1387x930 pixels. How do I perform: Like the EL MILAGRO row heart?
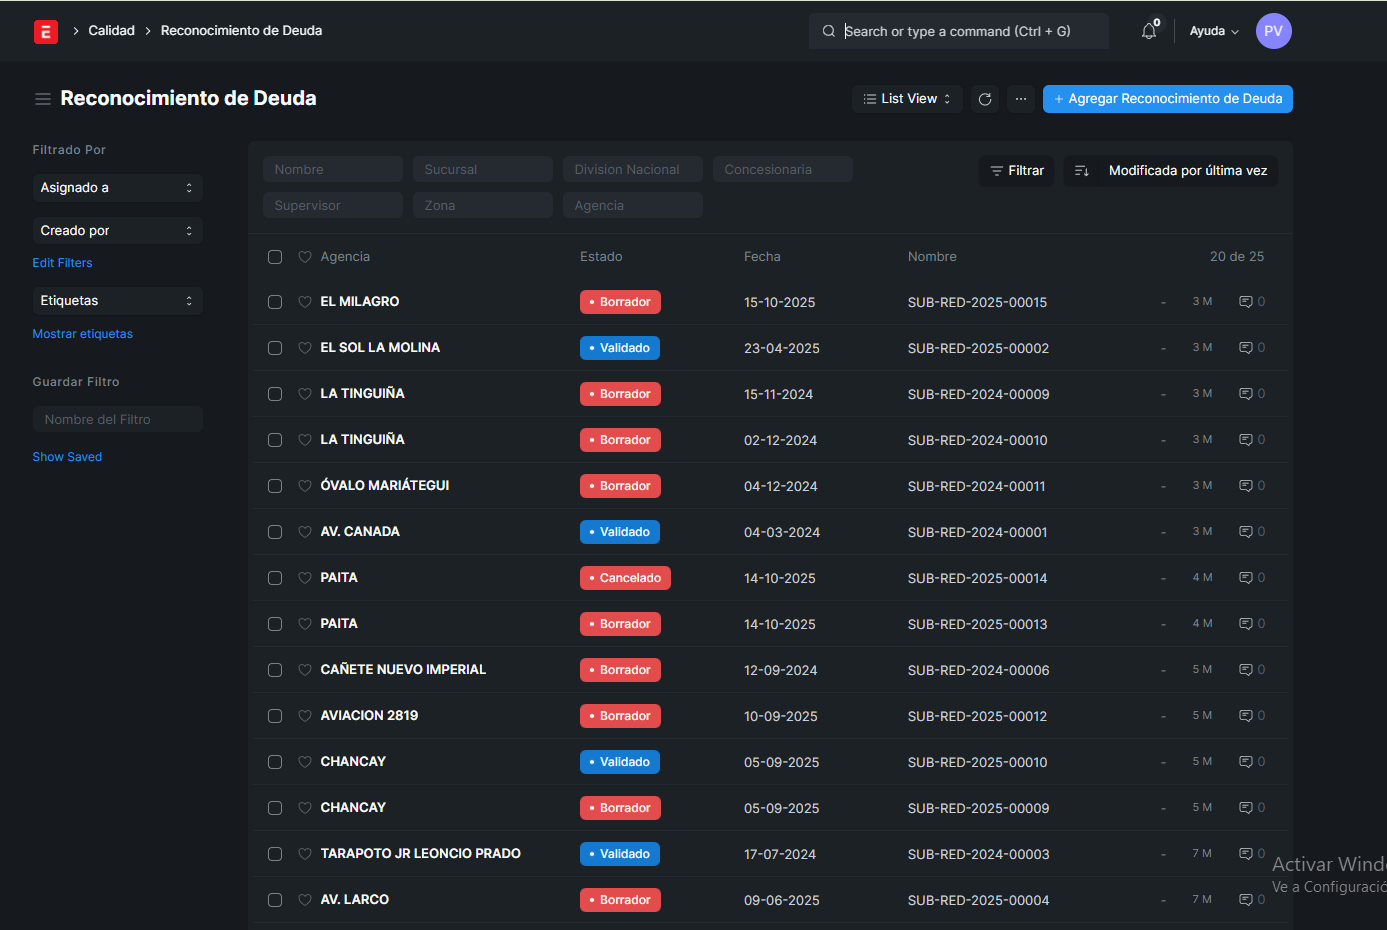tap(305, 302)
